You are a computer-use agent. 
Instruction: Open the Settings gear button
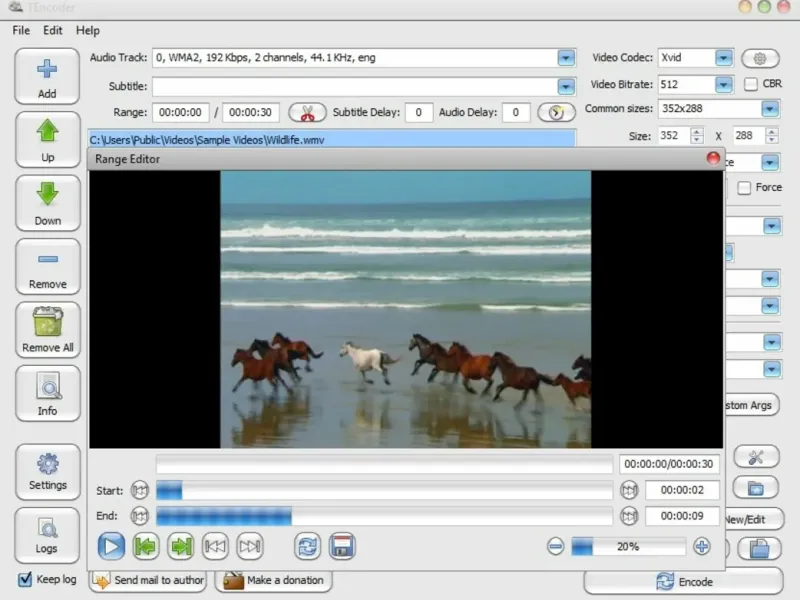[47, 472]
